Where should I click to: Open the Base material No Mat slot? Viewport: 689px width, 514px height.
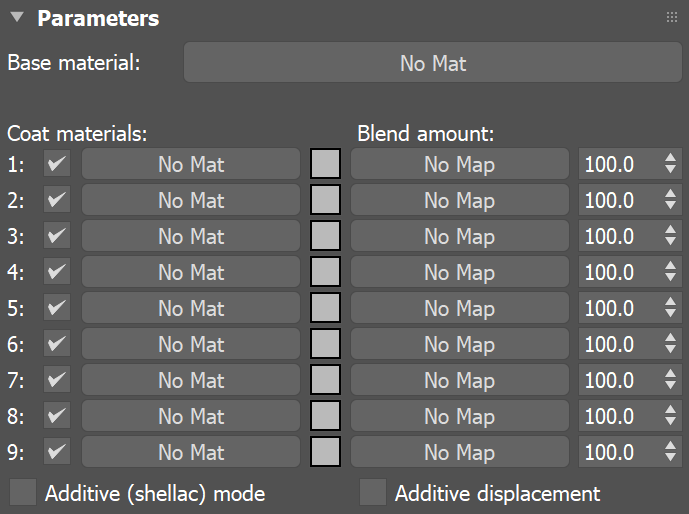(x=433, y=62)
